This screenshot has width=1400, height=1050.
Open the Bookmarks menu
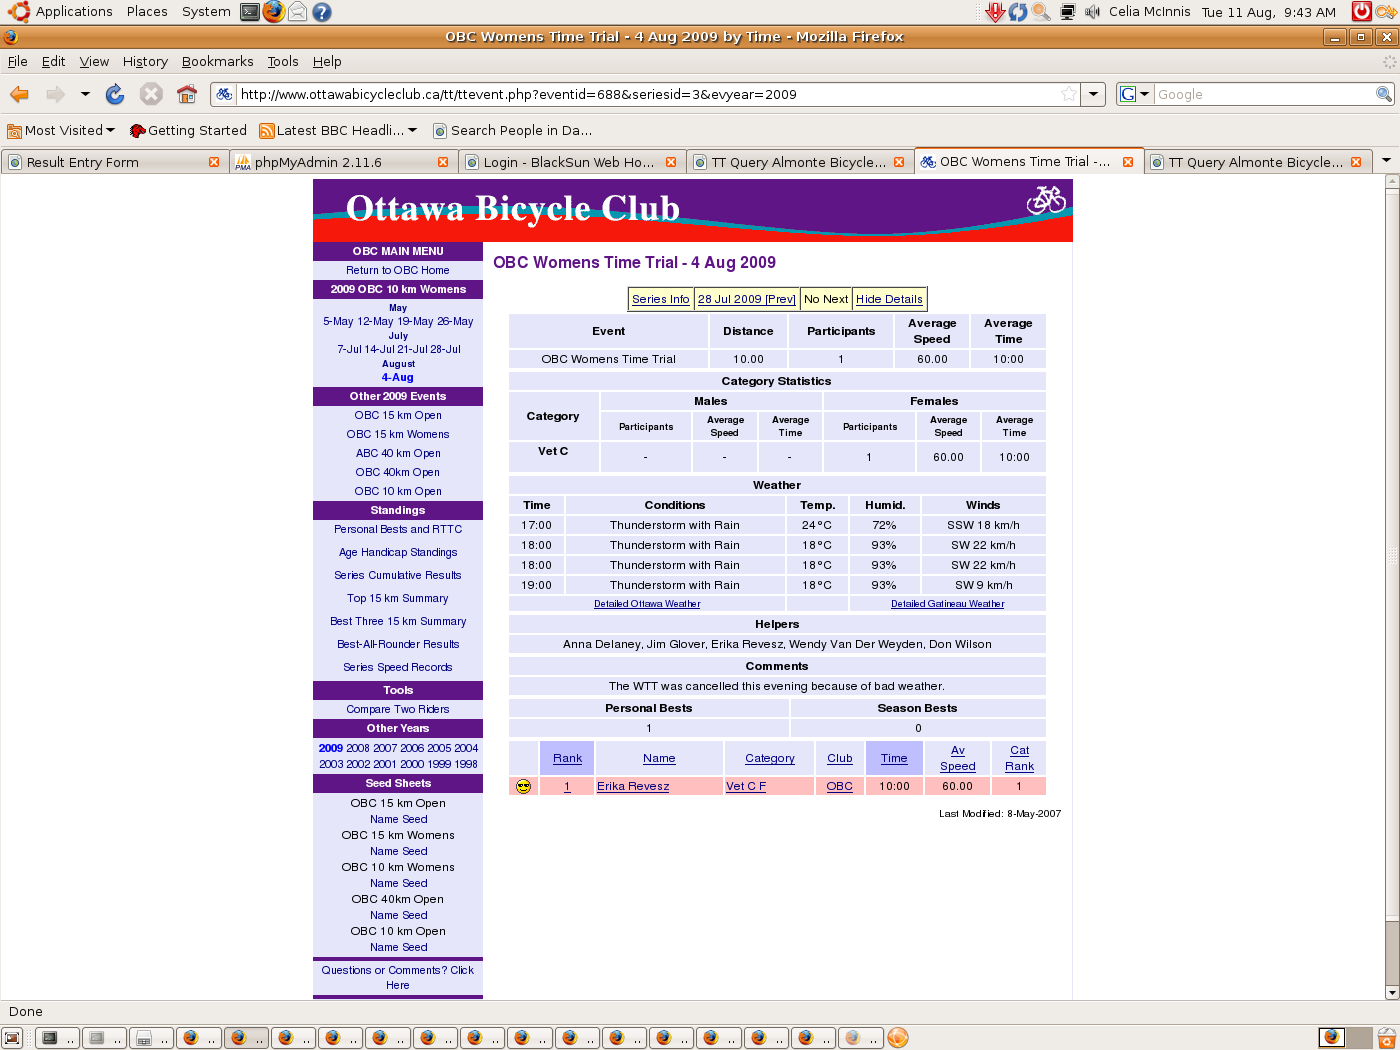217,61
